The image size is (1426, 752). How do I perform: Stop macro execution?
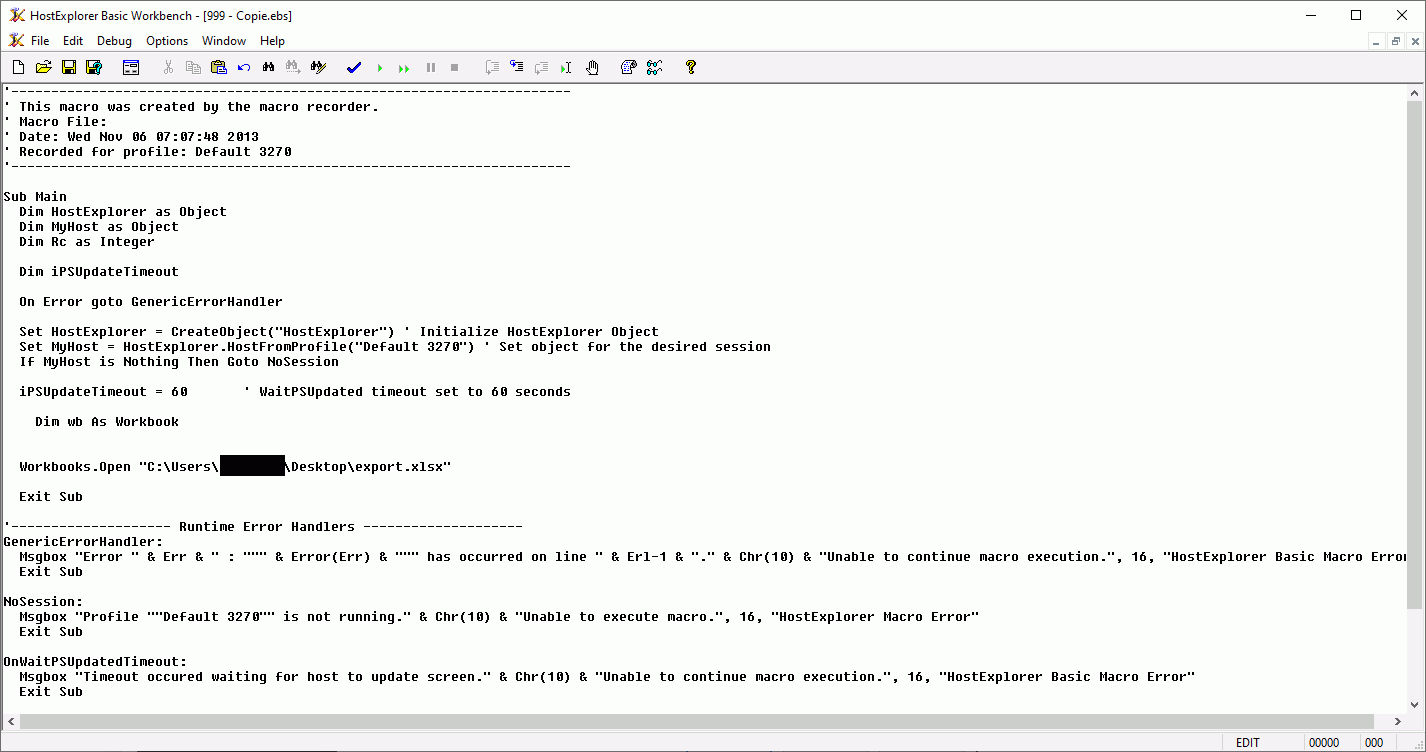[x=454, y=67]
